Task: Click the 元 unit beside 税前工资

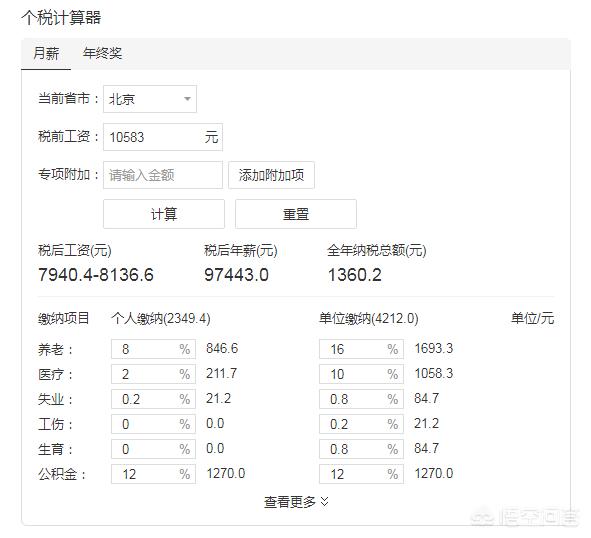Action: [211, 137]
